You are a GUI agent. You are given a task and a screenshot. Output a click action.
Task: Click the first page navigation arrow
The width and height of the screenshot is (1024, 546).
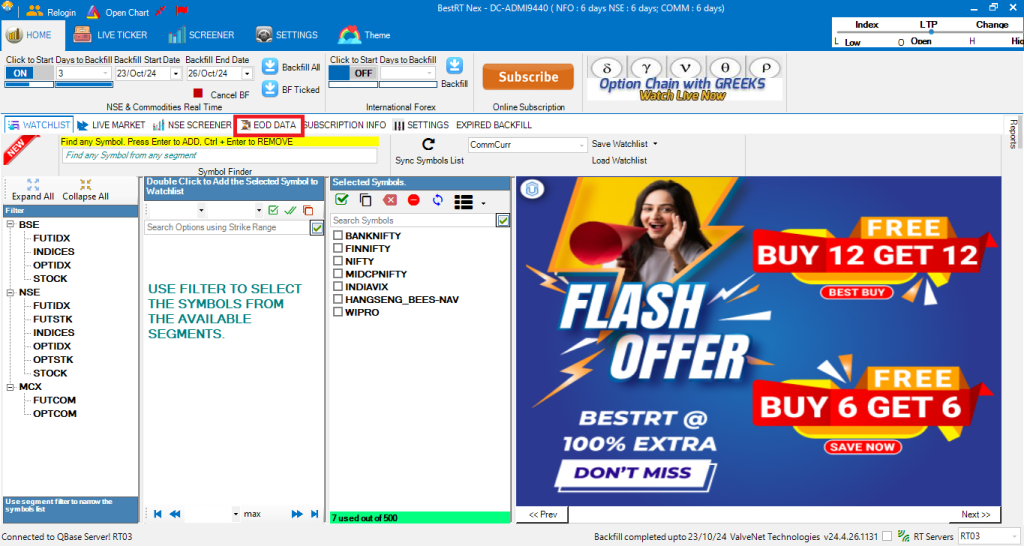157,514
